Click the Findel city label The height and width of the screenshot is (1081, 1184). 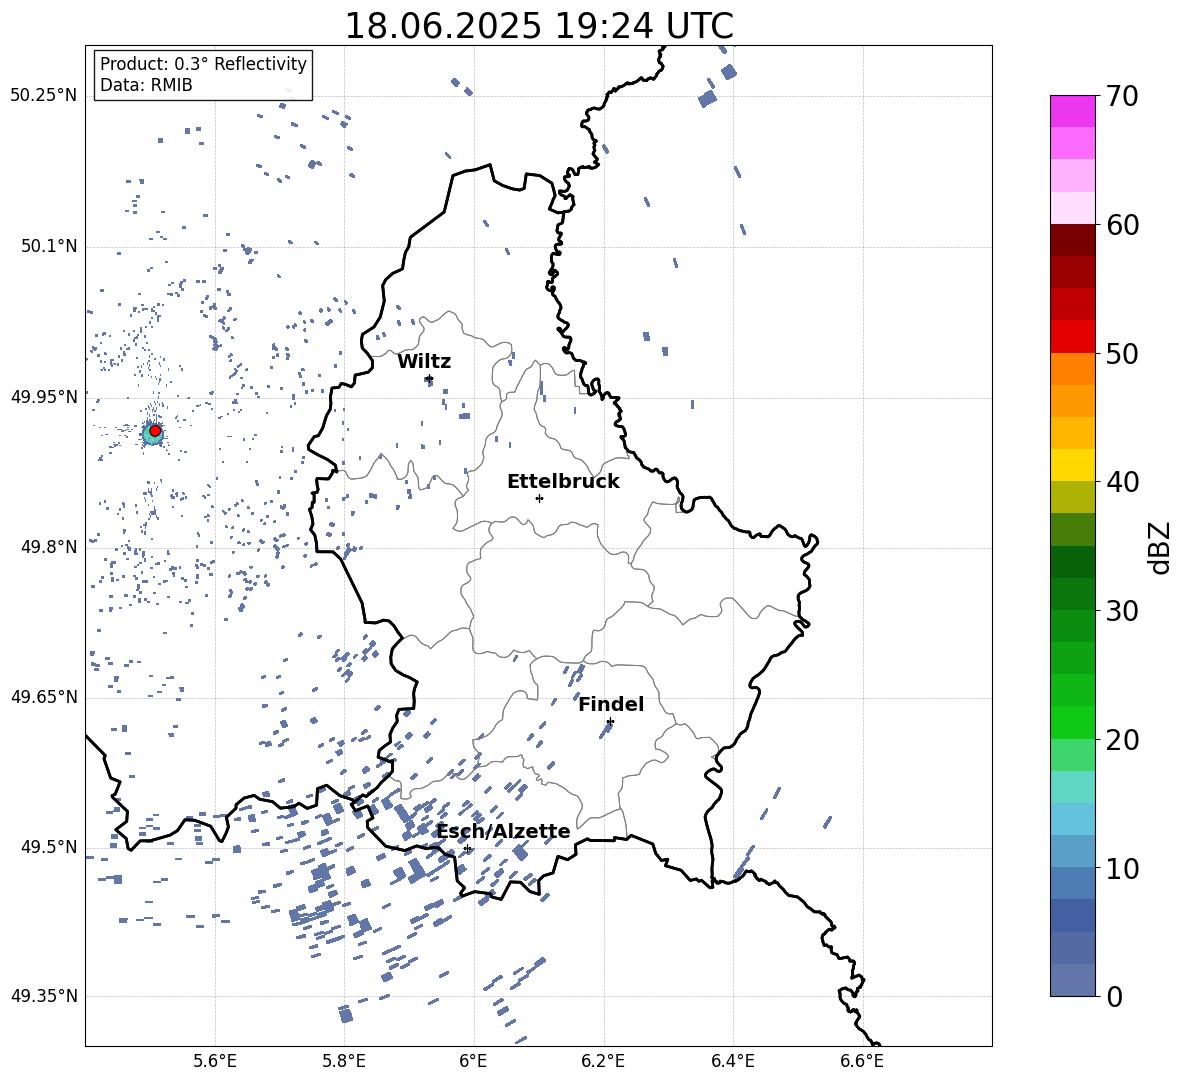click(x=611, y=704)
